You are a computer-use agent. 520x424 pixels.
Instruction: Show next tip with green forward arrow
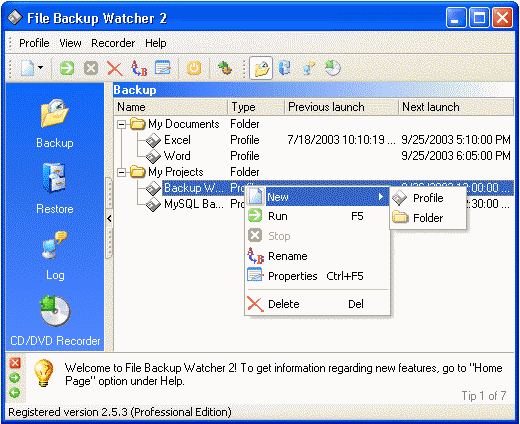(15, 378)
